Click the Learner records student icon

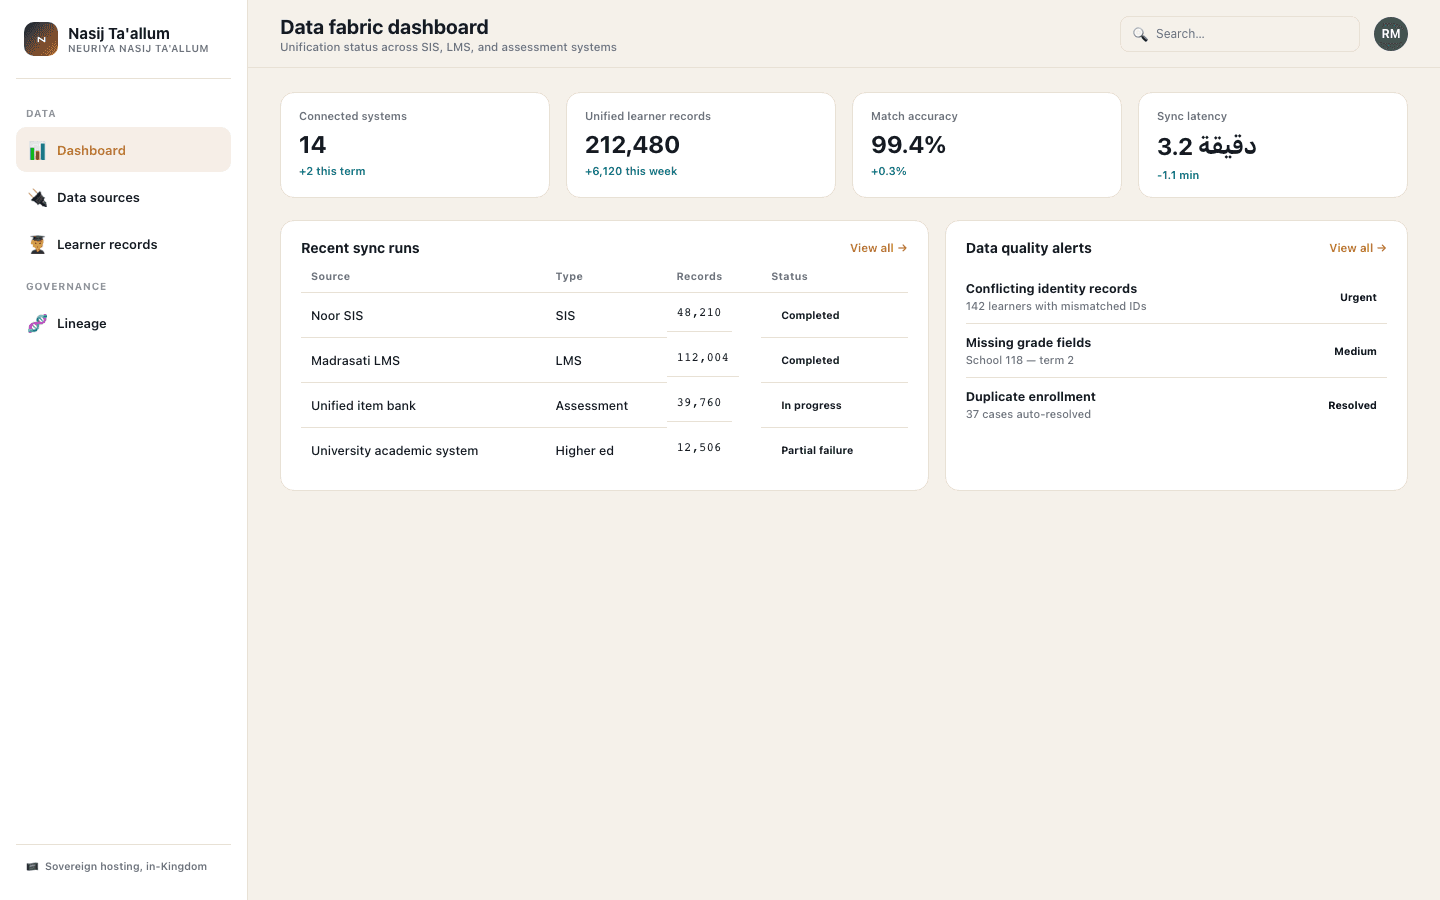pos(38,245)
